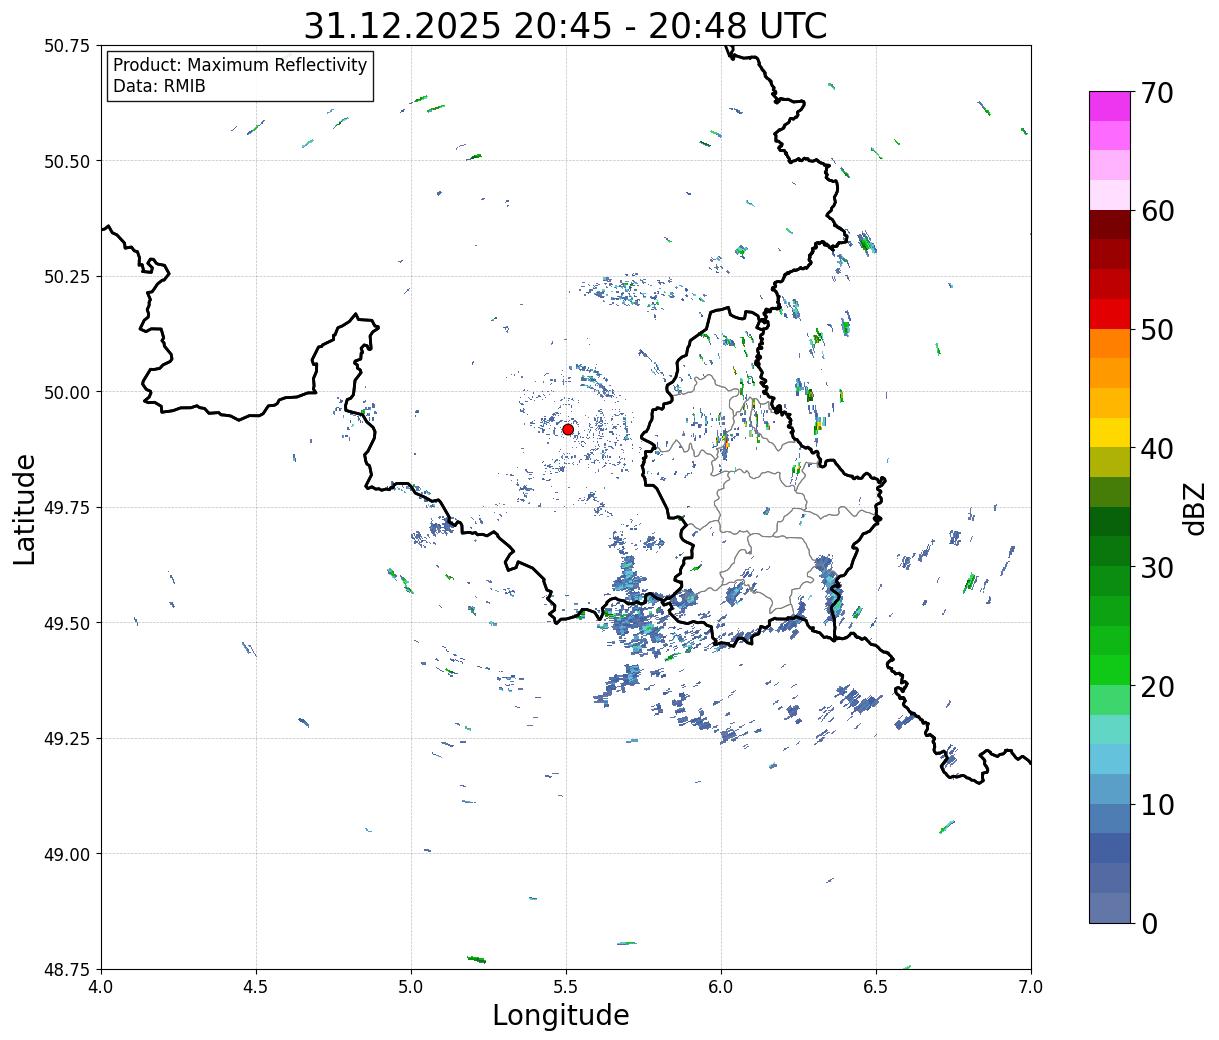The width and height of the screenshot is (1219, 1040).
Task: Click the longitude tick label 4.5
Action: pos(256,987)
